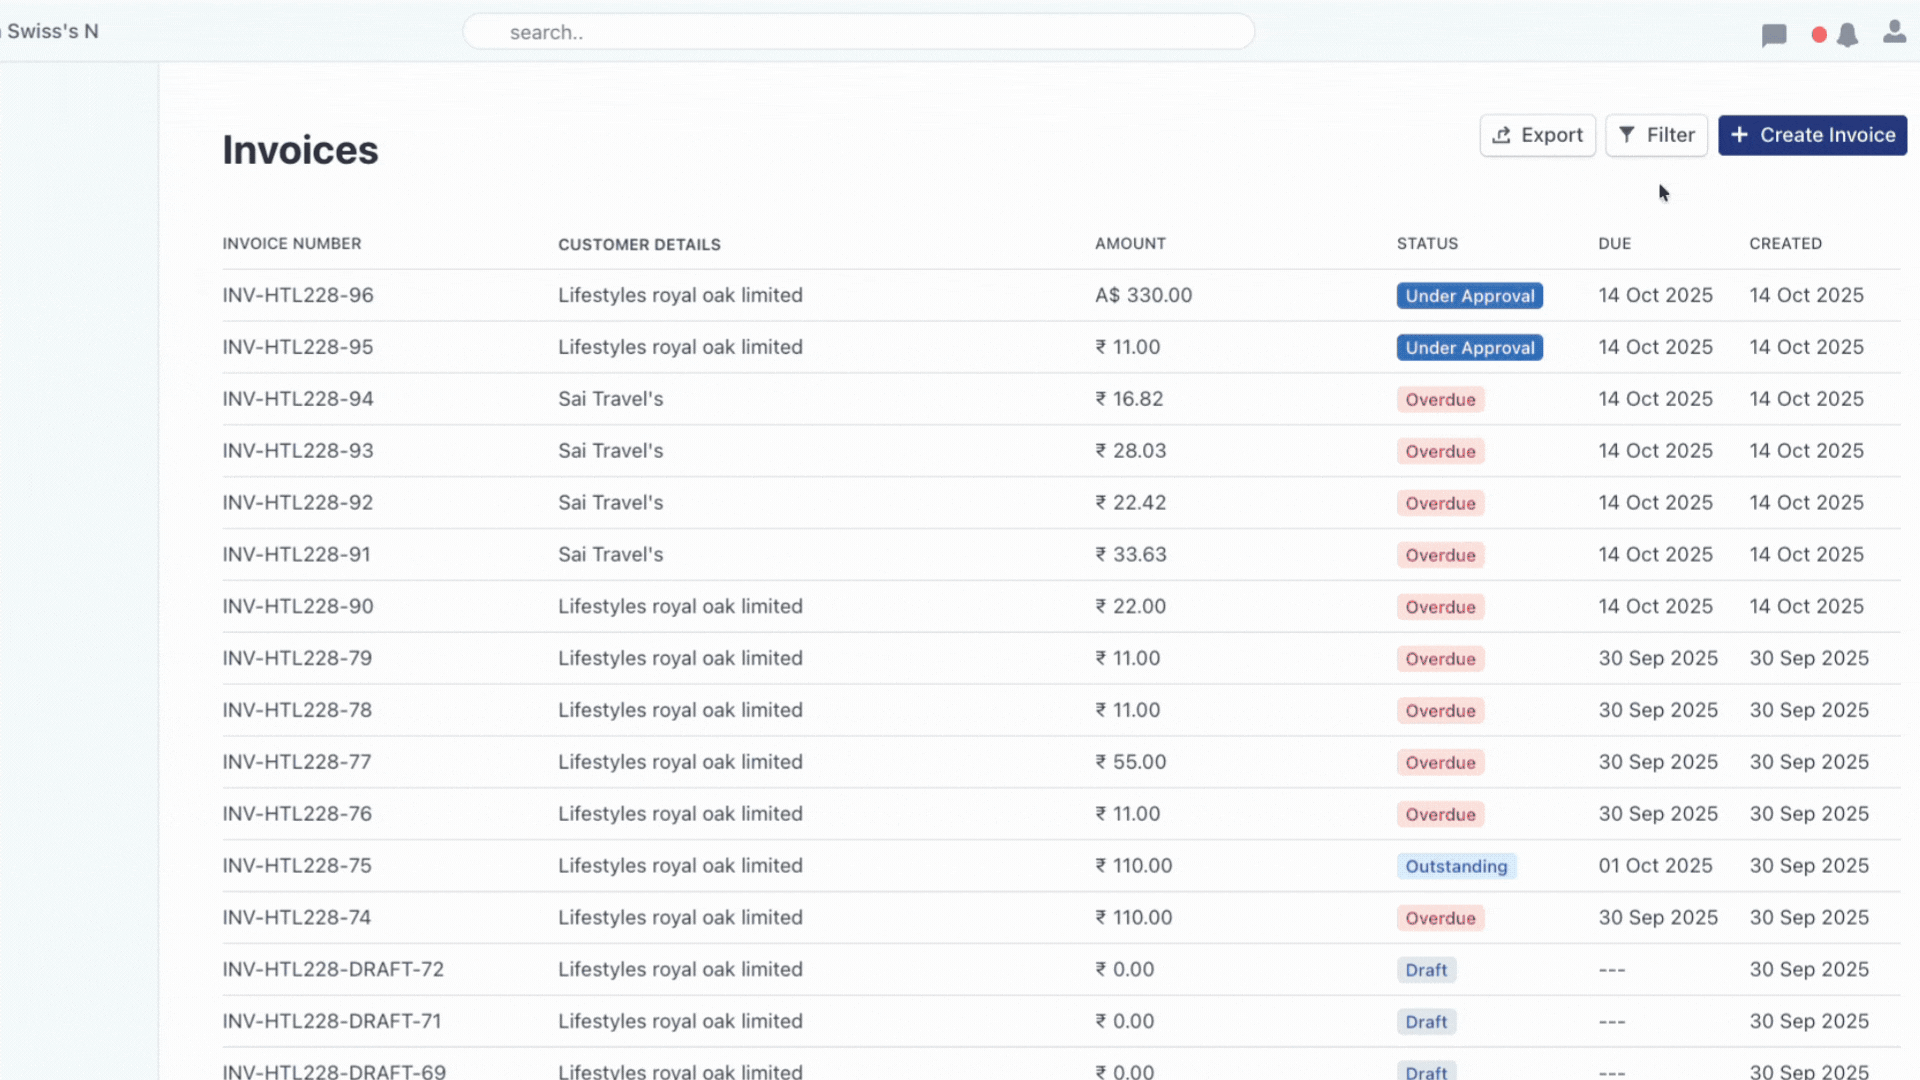
Task: Click the red notification dot
Action: pyautogui.click(x=1819, y=35)
